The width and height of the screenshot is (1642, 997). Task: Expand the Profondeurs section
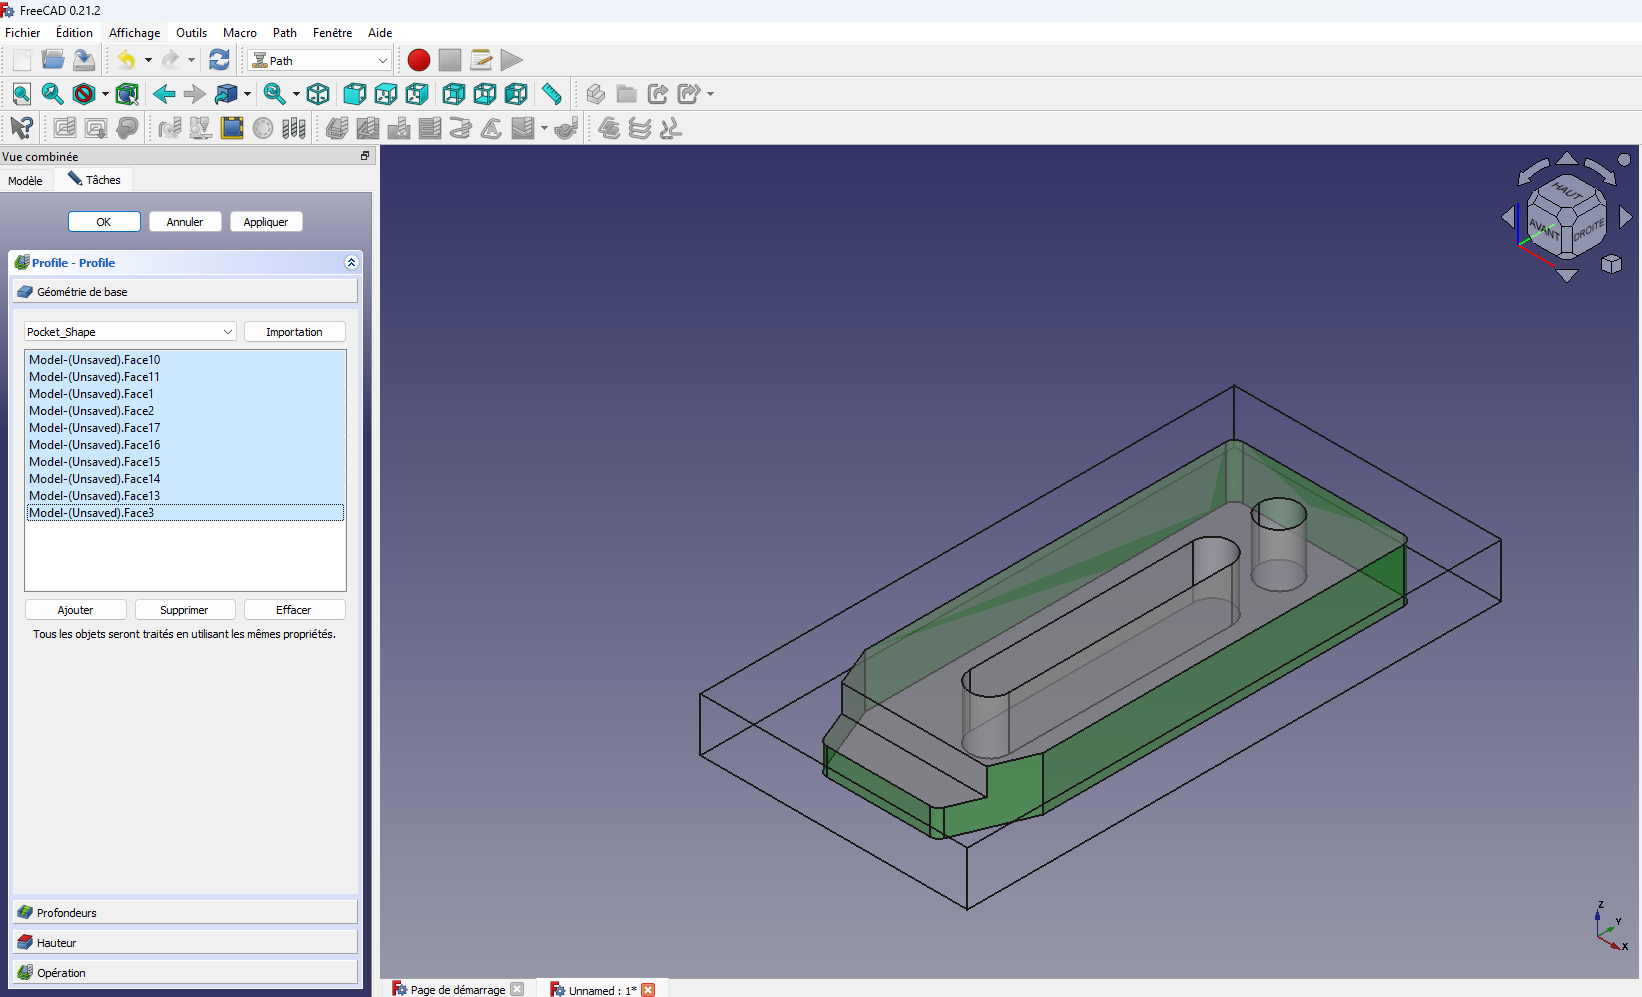tap(185, 912)
